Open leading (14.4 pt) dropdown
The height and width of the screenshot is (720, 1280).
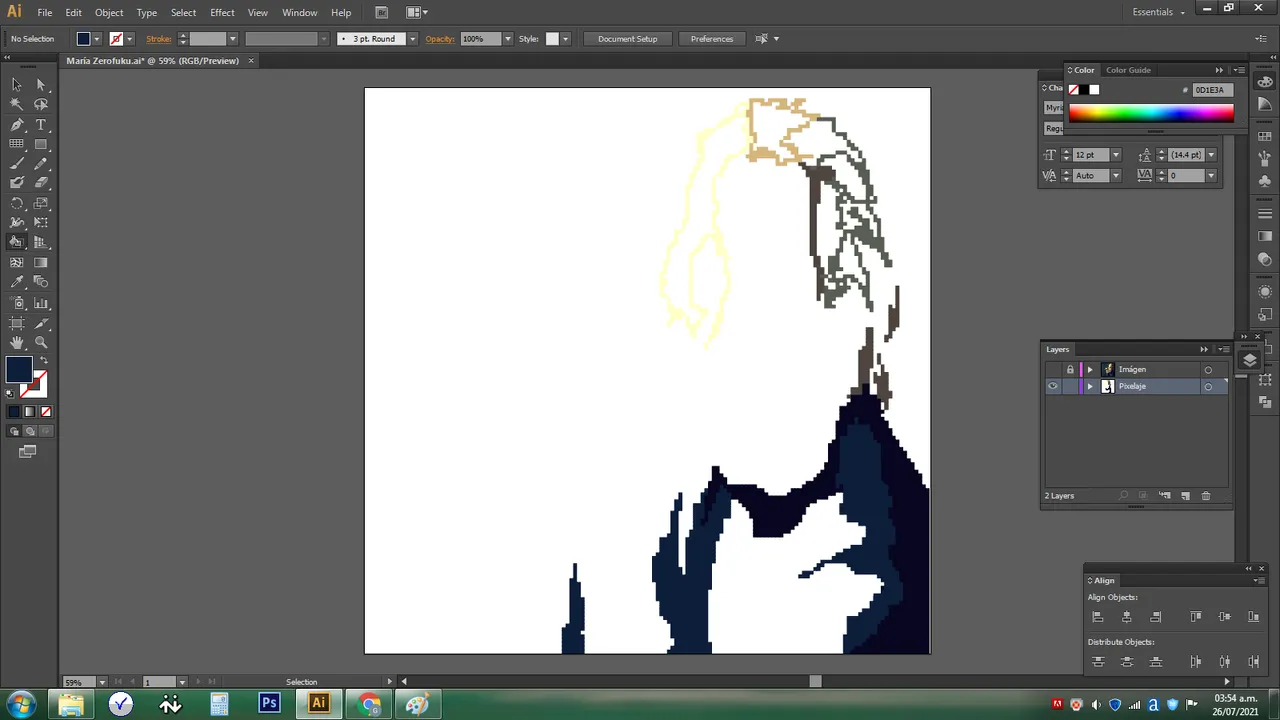[x=1211, y=155]
